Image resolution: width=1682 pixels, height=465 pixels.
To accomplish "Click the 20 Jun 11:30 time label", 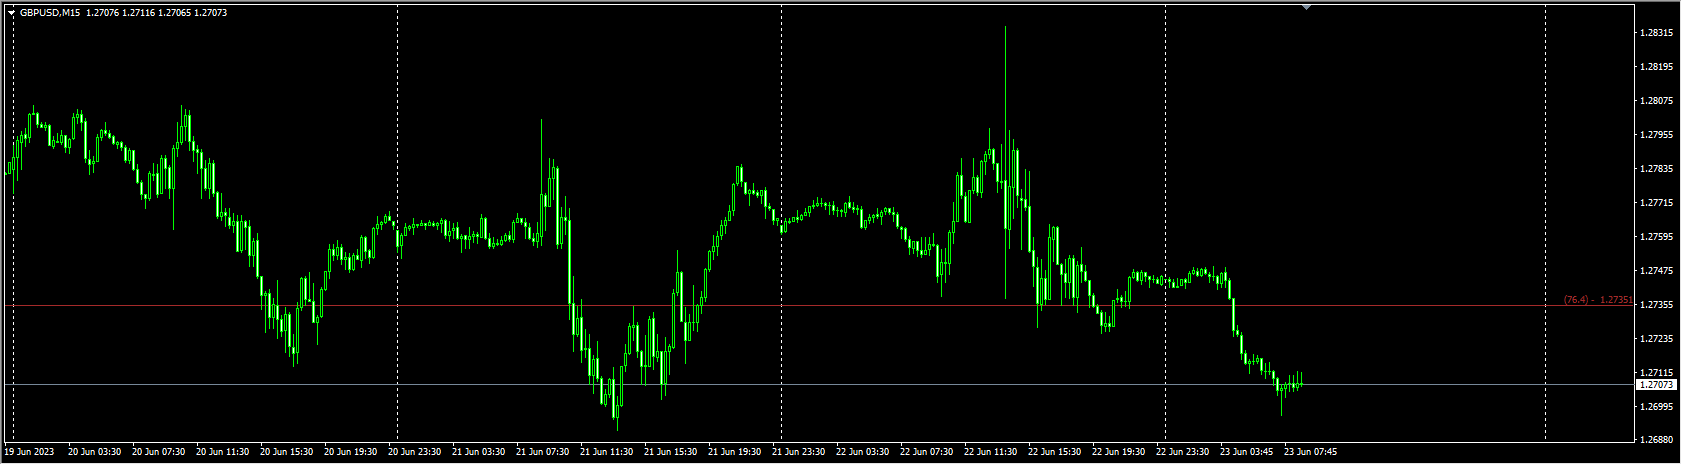I will click(x=222, y=452).
